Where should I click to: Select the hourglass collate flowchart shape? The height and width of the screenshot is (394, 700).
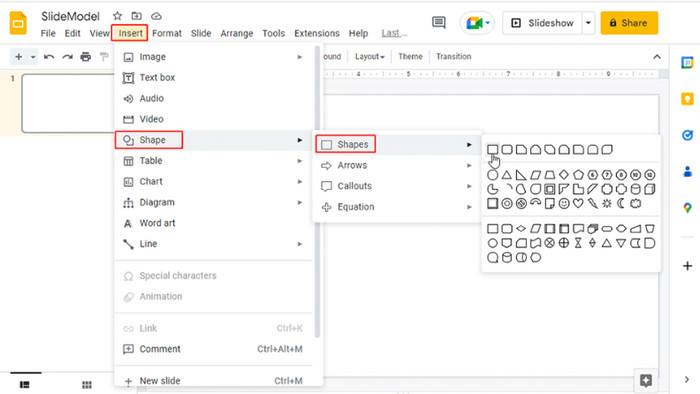[579, 243]
